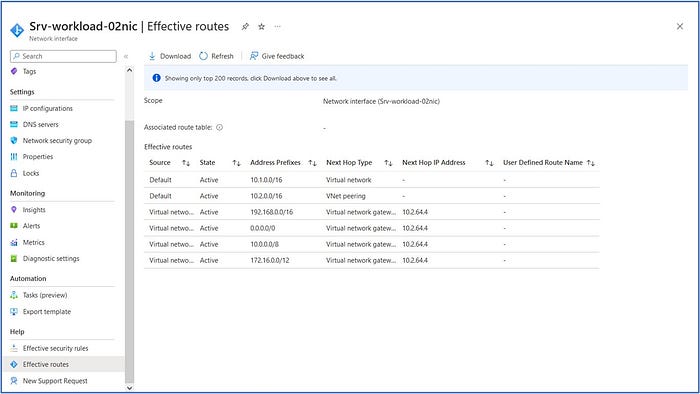Close the Effective routes blade
Screen dimensions: 700x394
pos(679,27)
